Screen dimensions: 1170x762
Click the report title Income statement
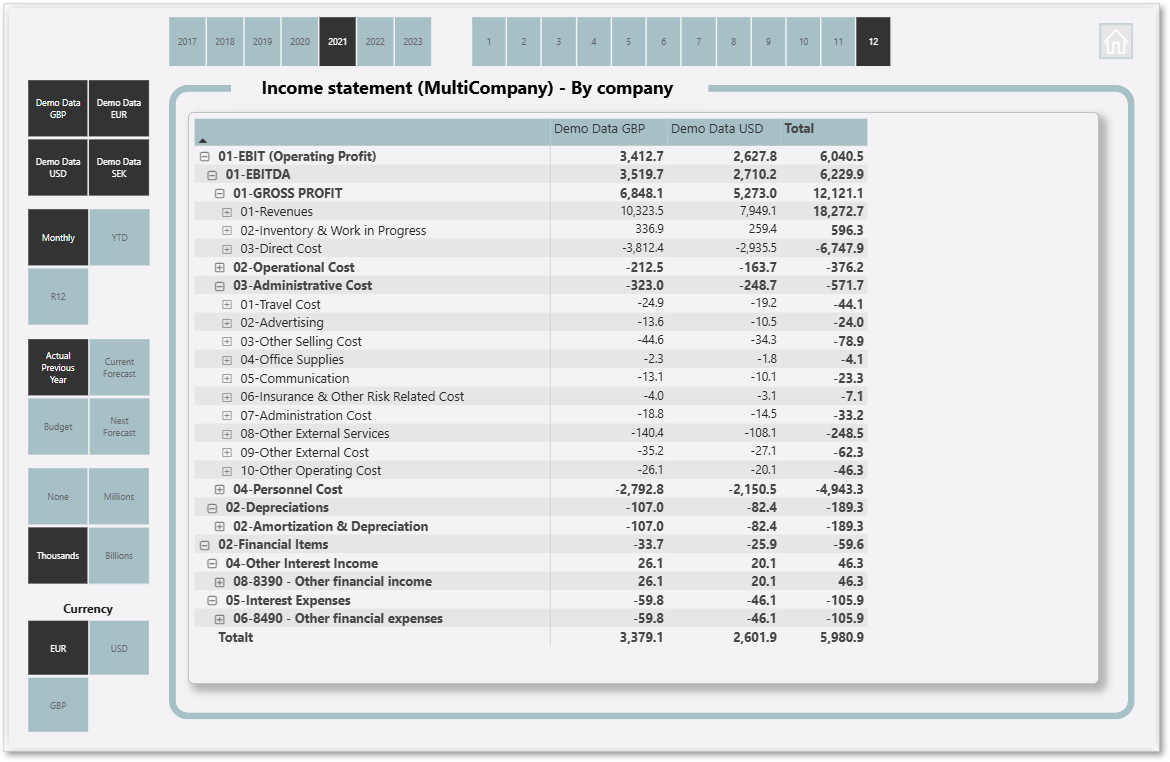pyautogui.click(x=467, y=88)
